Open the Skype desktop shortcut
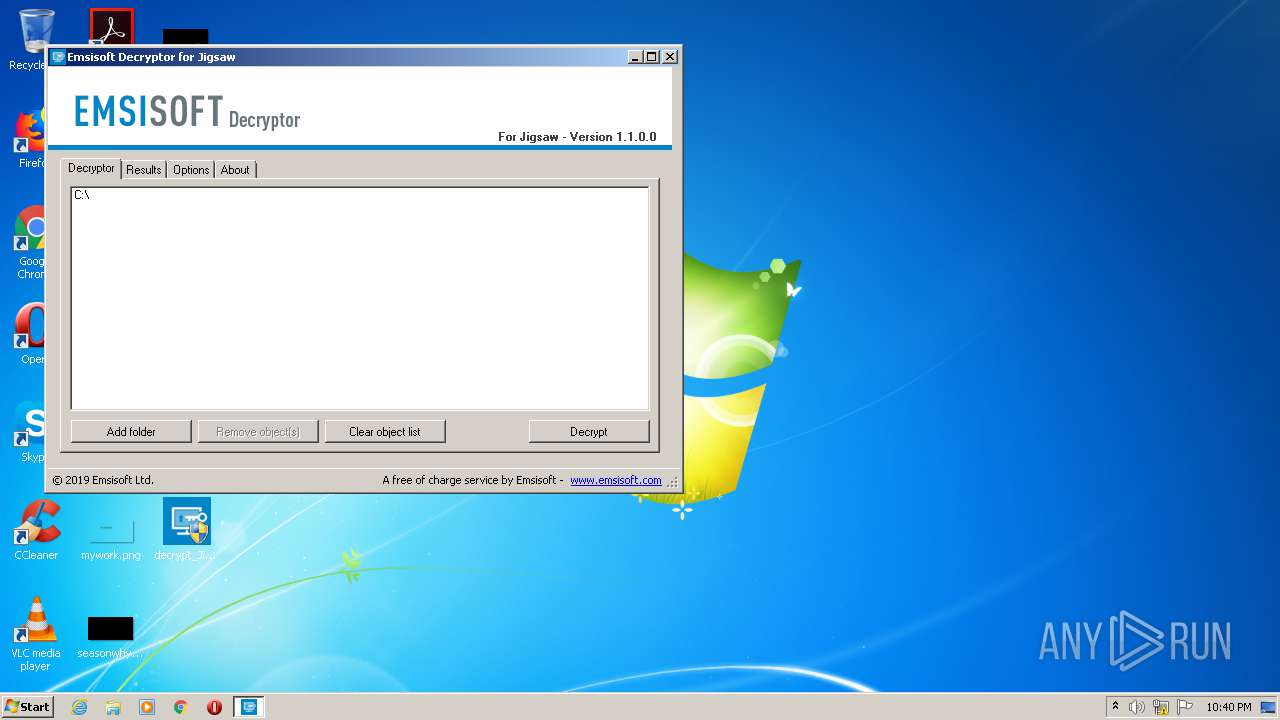Screen dimensions: 1280x720 point(32,432)
